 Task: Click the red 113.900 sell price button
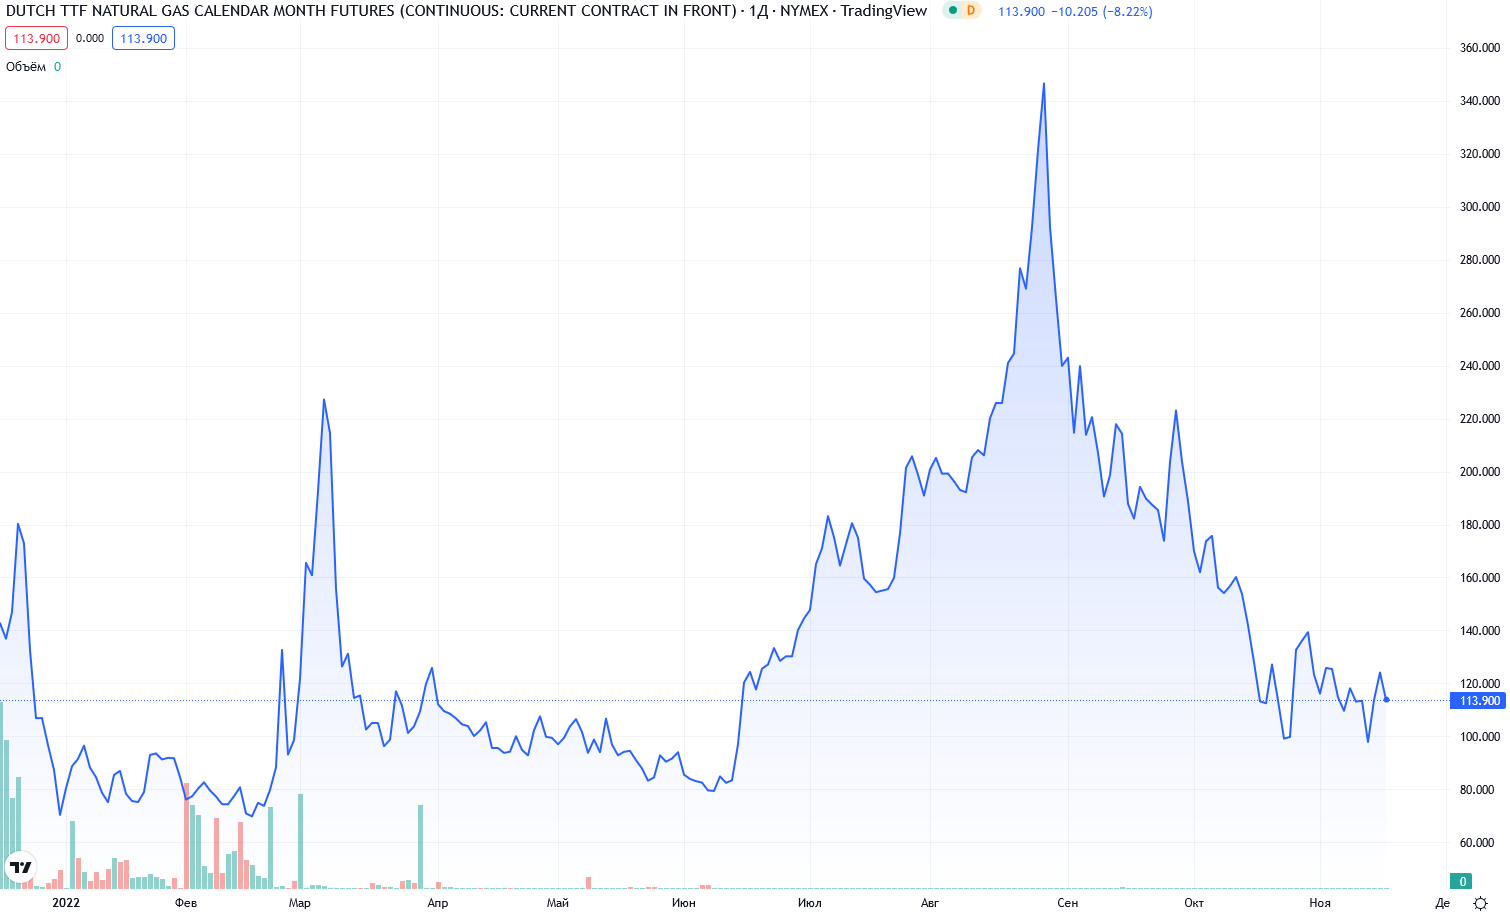point(37,39)
